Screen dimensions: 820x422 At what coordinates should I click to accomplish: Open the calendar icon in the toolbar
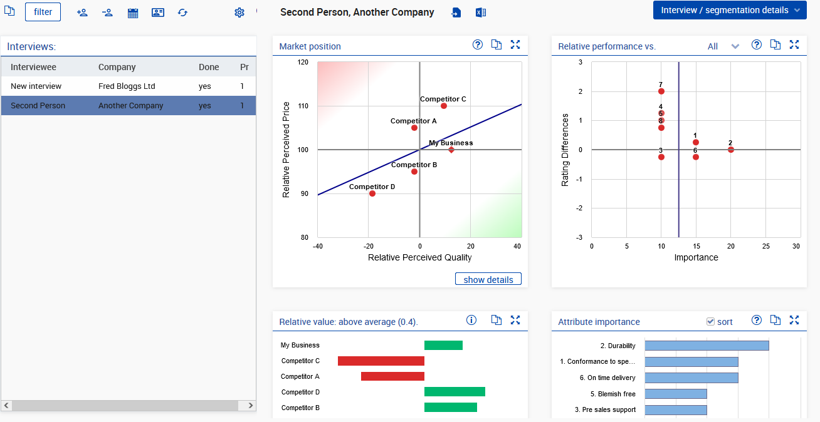click(133, 13)
